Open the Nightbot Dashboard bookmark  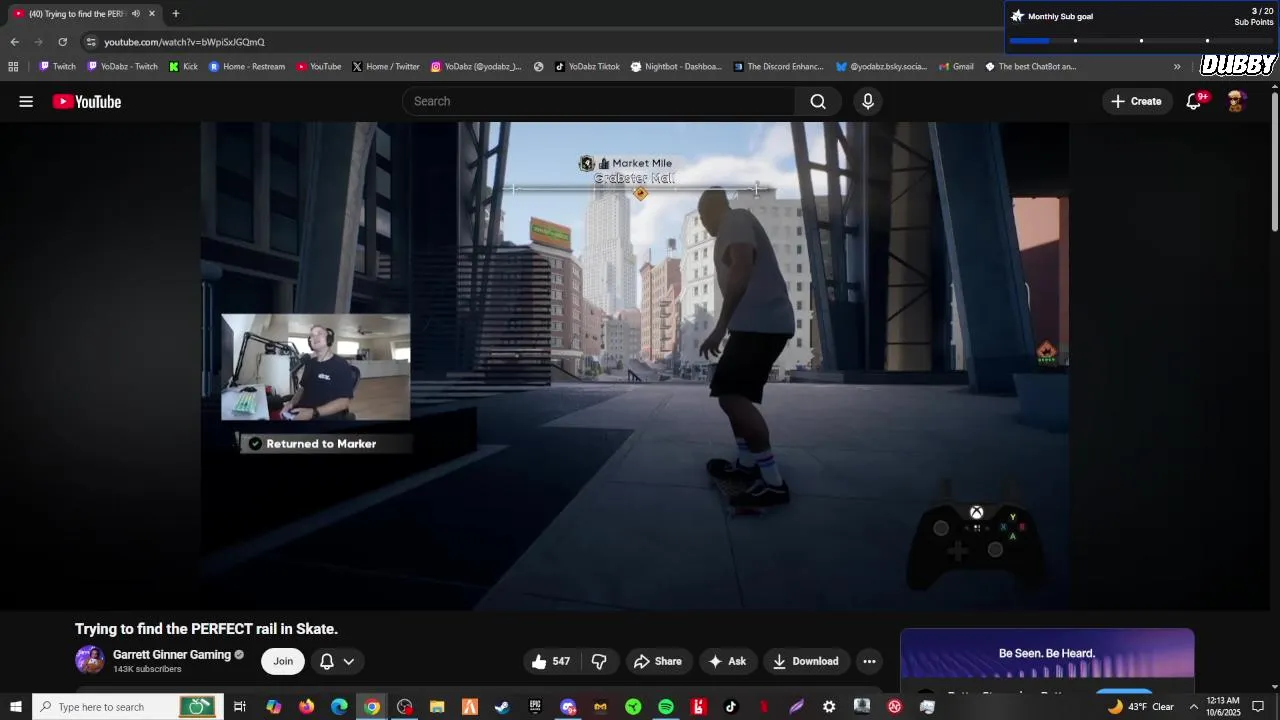(x=676, y=67)
